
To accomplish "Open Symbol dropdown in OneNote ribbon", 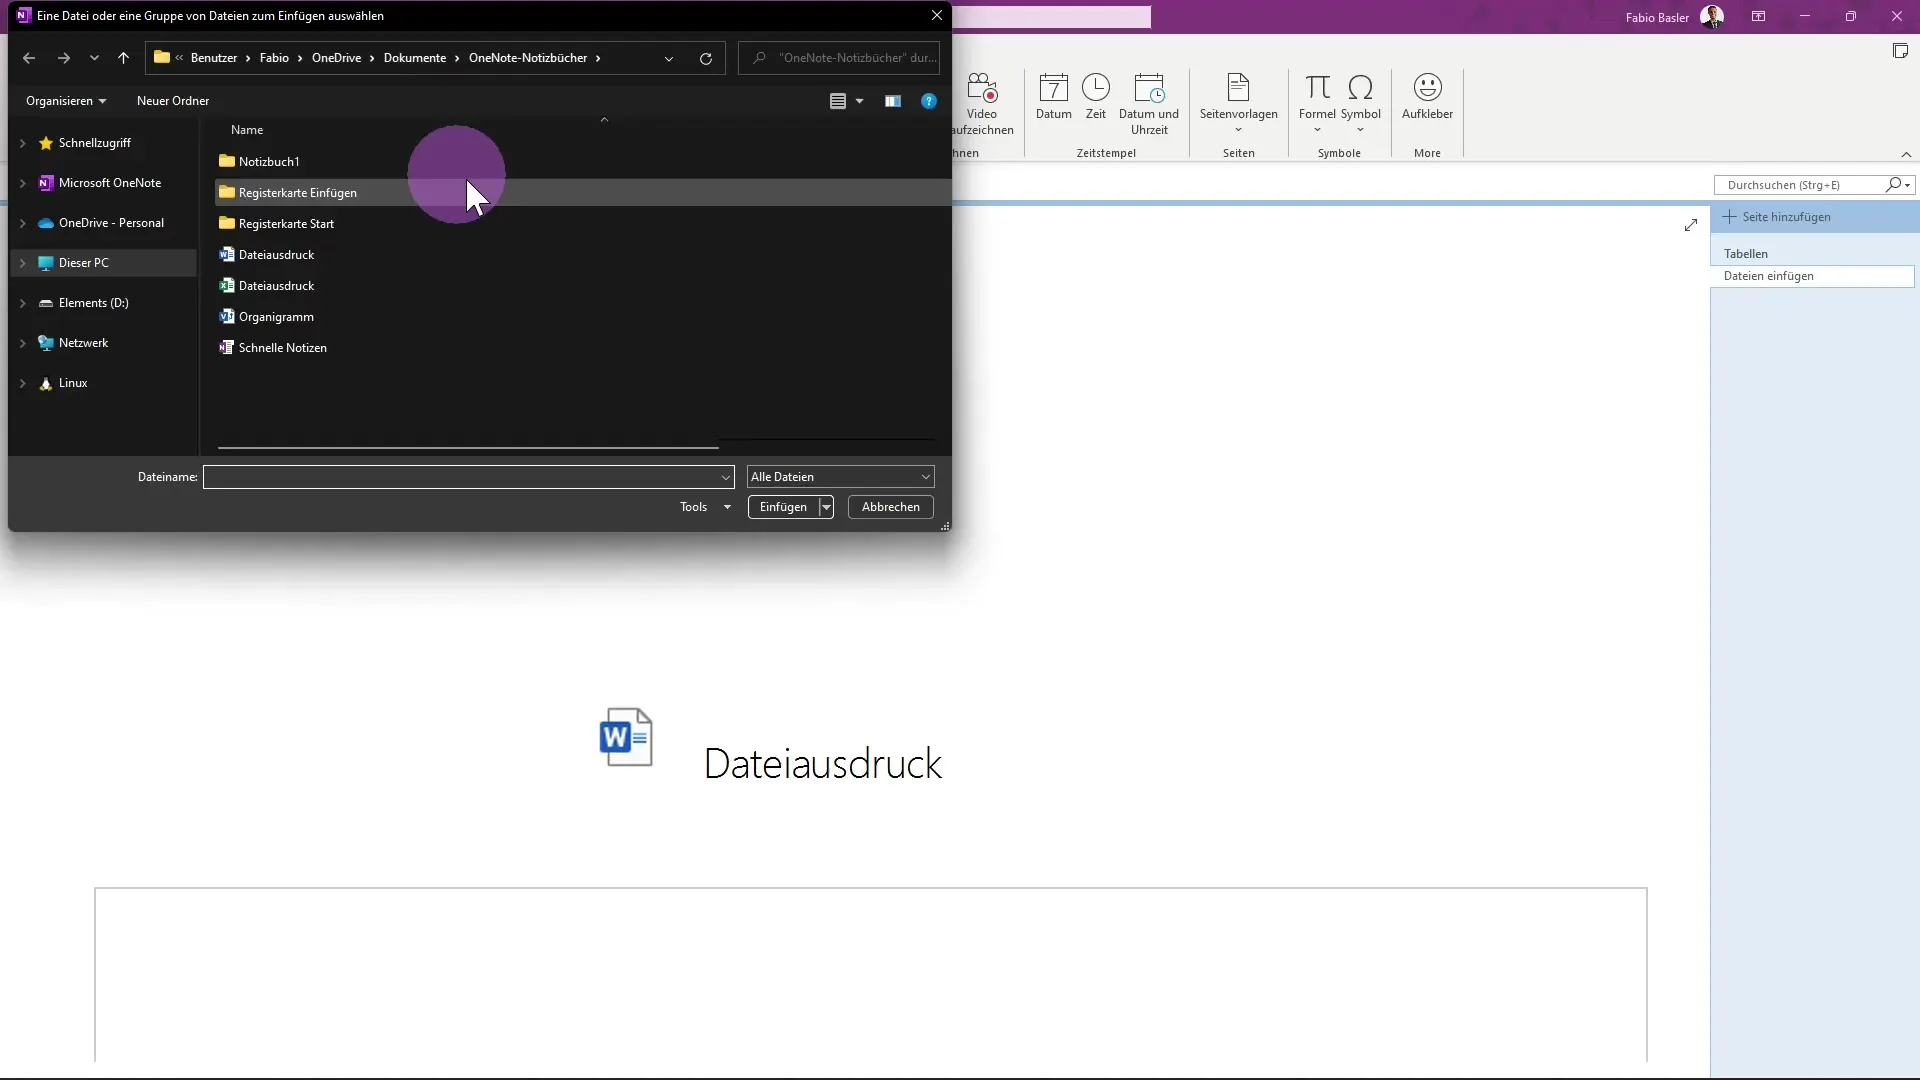I will click(1361, 104).
